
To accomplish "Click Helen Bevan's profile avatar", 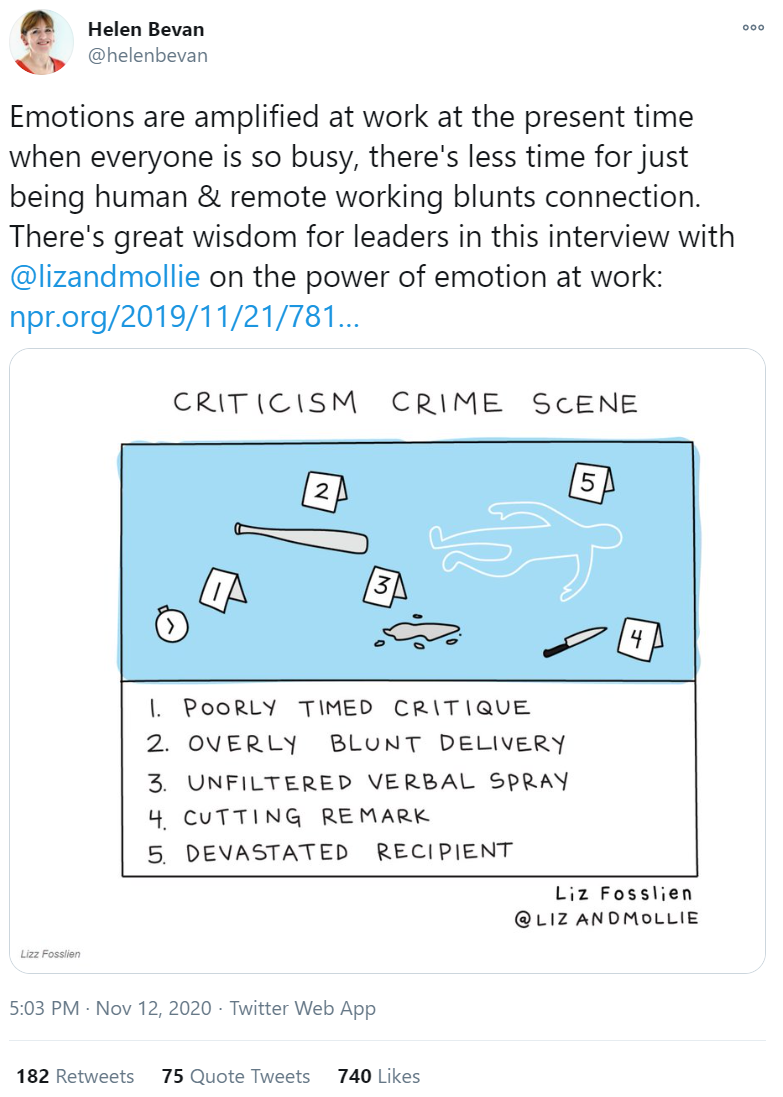I will tap(42, 42).
